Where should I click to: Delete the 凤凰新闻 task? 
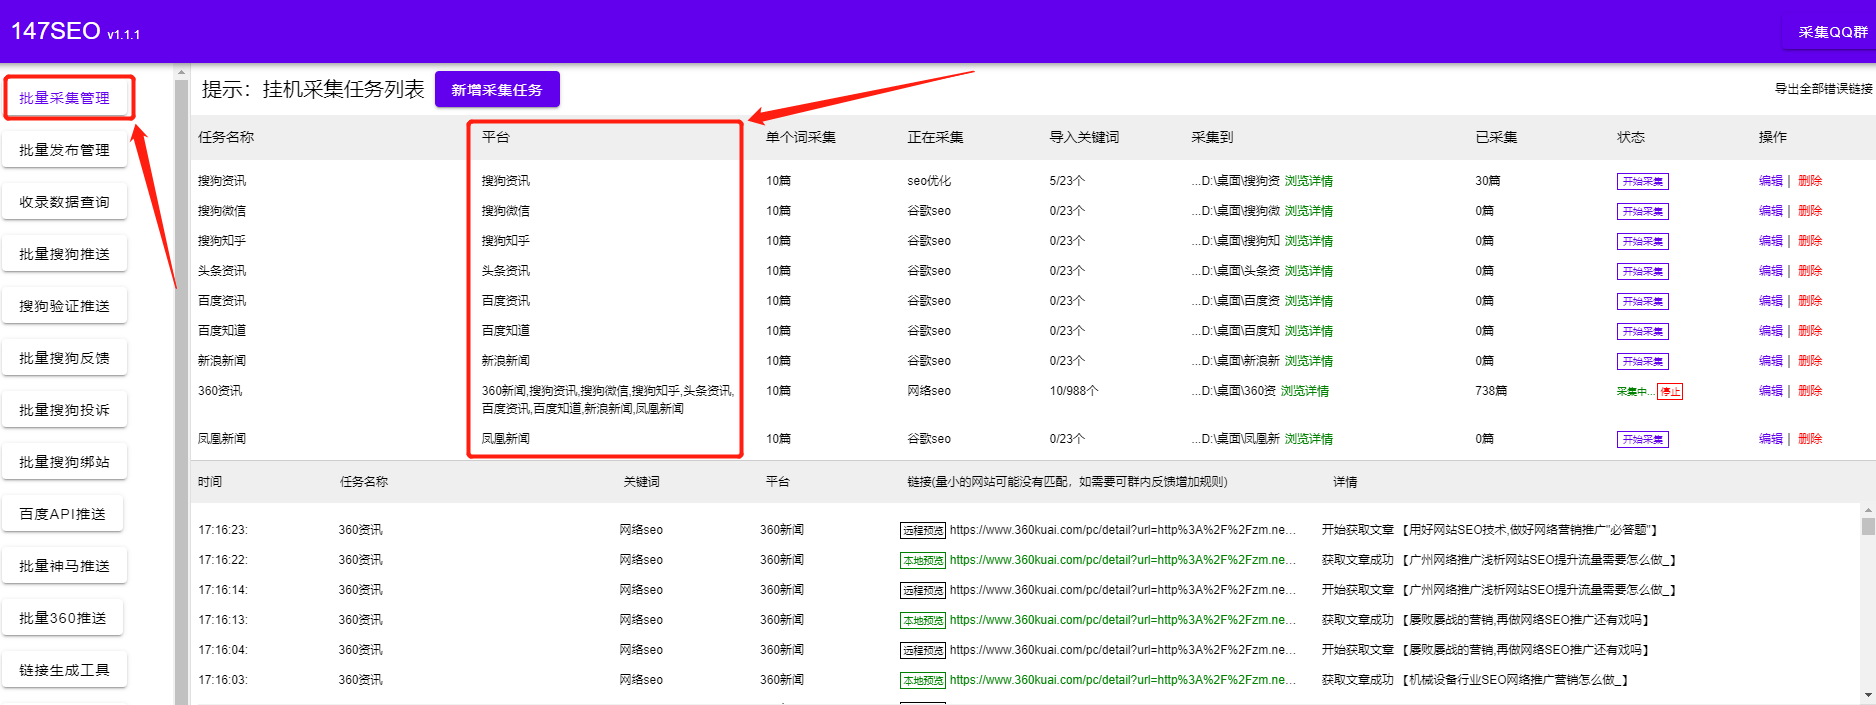tap(1810, 439)
